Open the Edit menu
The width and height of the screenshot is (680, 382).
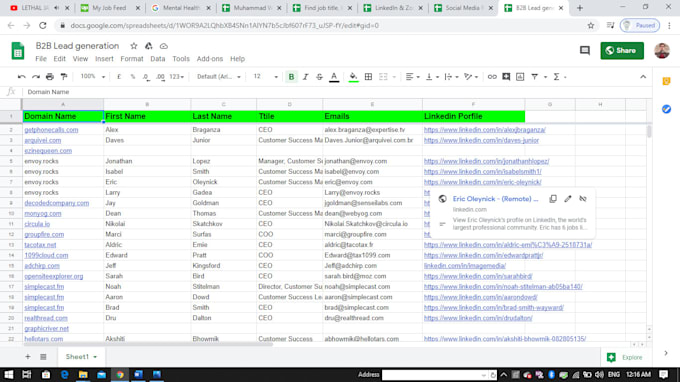click(x=59, y=59)
